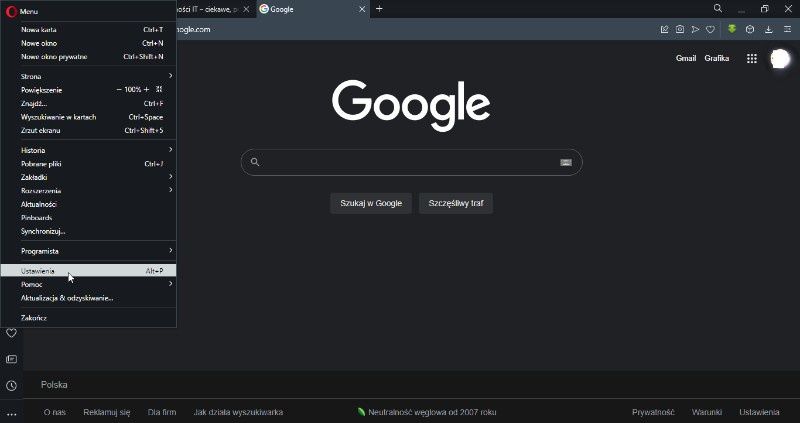Close the Google tab
This screenshot has width=800, height=423.
[x=362, y=9]
